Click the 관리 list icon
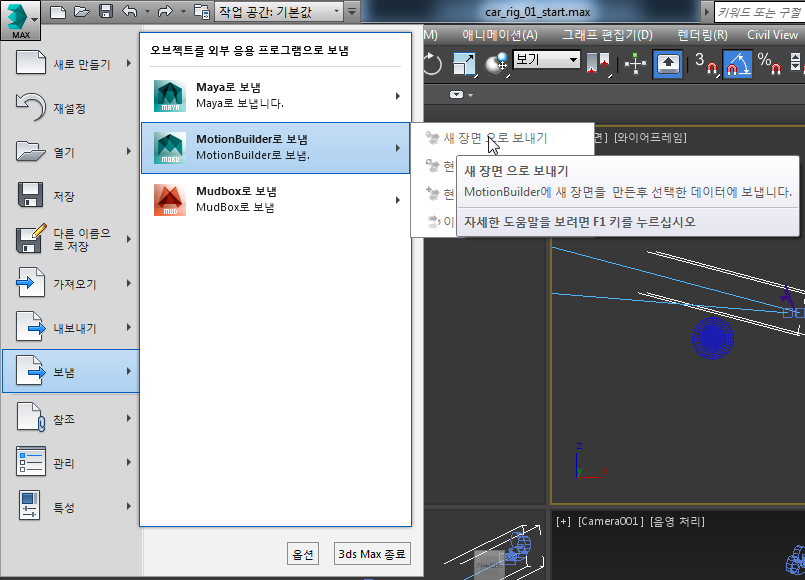The width and height of the screenshot is (805, 580). click(31, 461)
